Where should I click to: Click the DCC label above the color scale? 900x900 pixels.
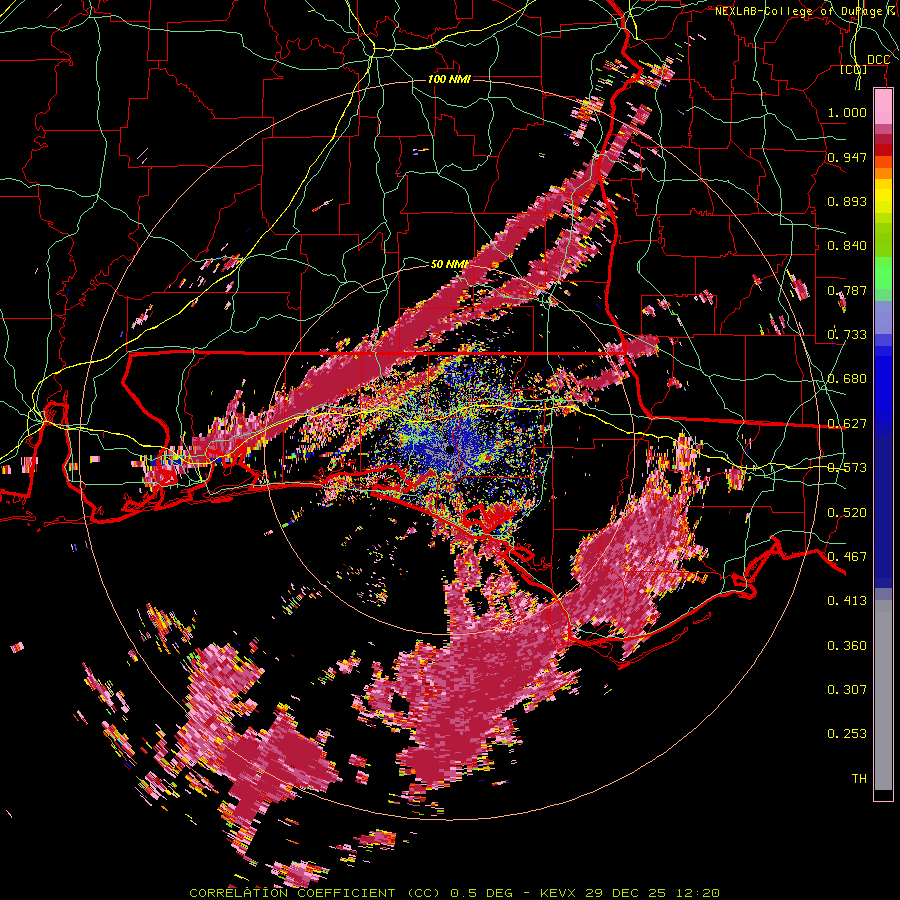click(878, 60)
